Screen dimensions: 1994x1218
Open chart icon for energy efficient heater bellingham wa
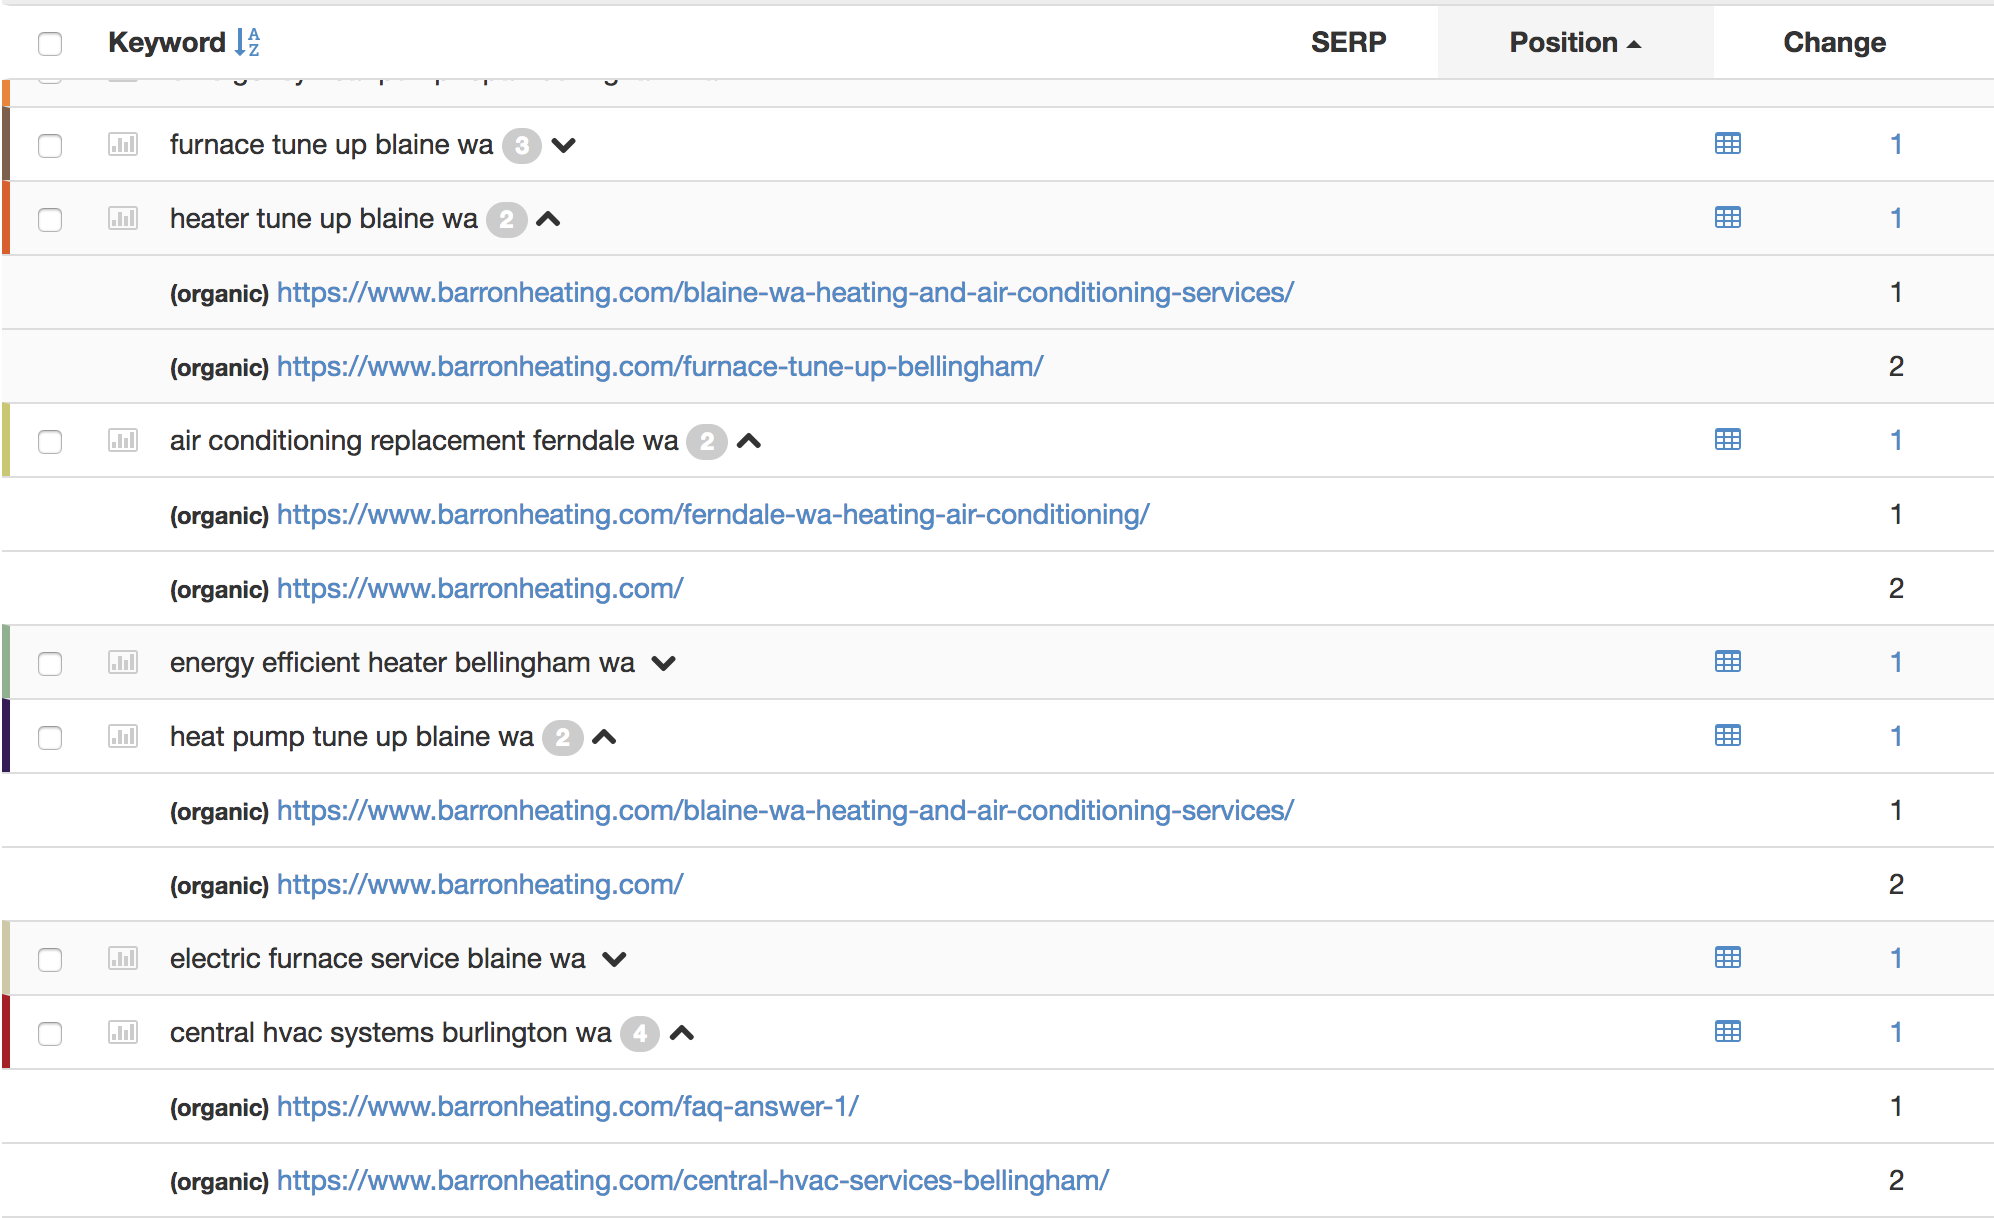(x=123, y=662)
